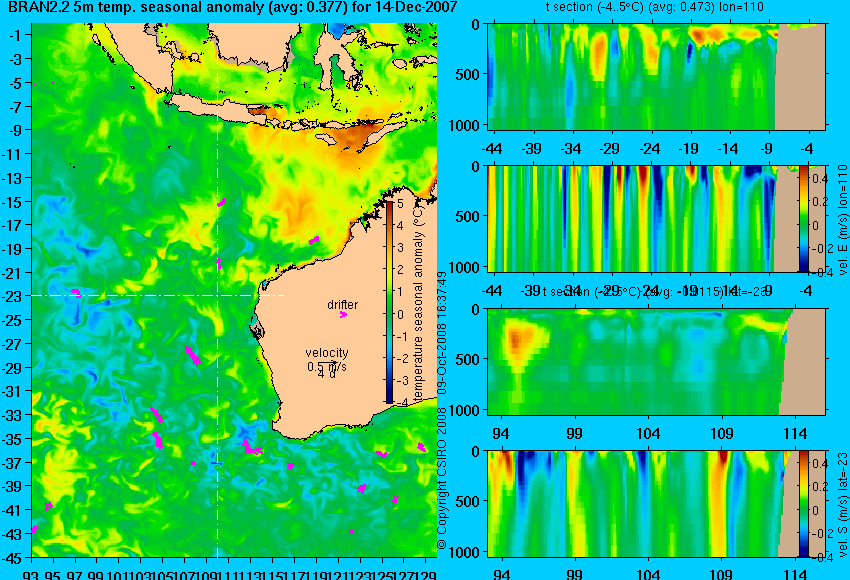This screenshot has width=850, height=580.
Task: Click the drifter marker at the map's bottom-left, near -43
Action: click(35, 529)
